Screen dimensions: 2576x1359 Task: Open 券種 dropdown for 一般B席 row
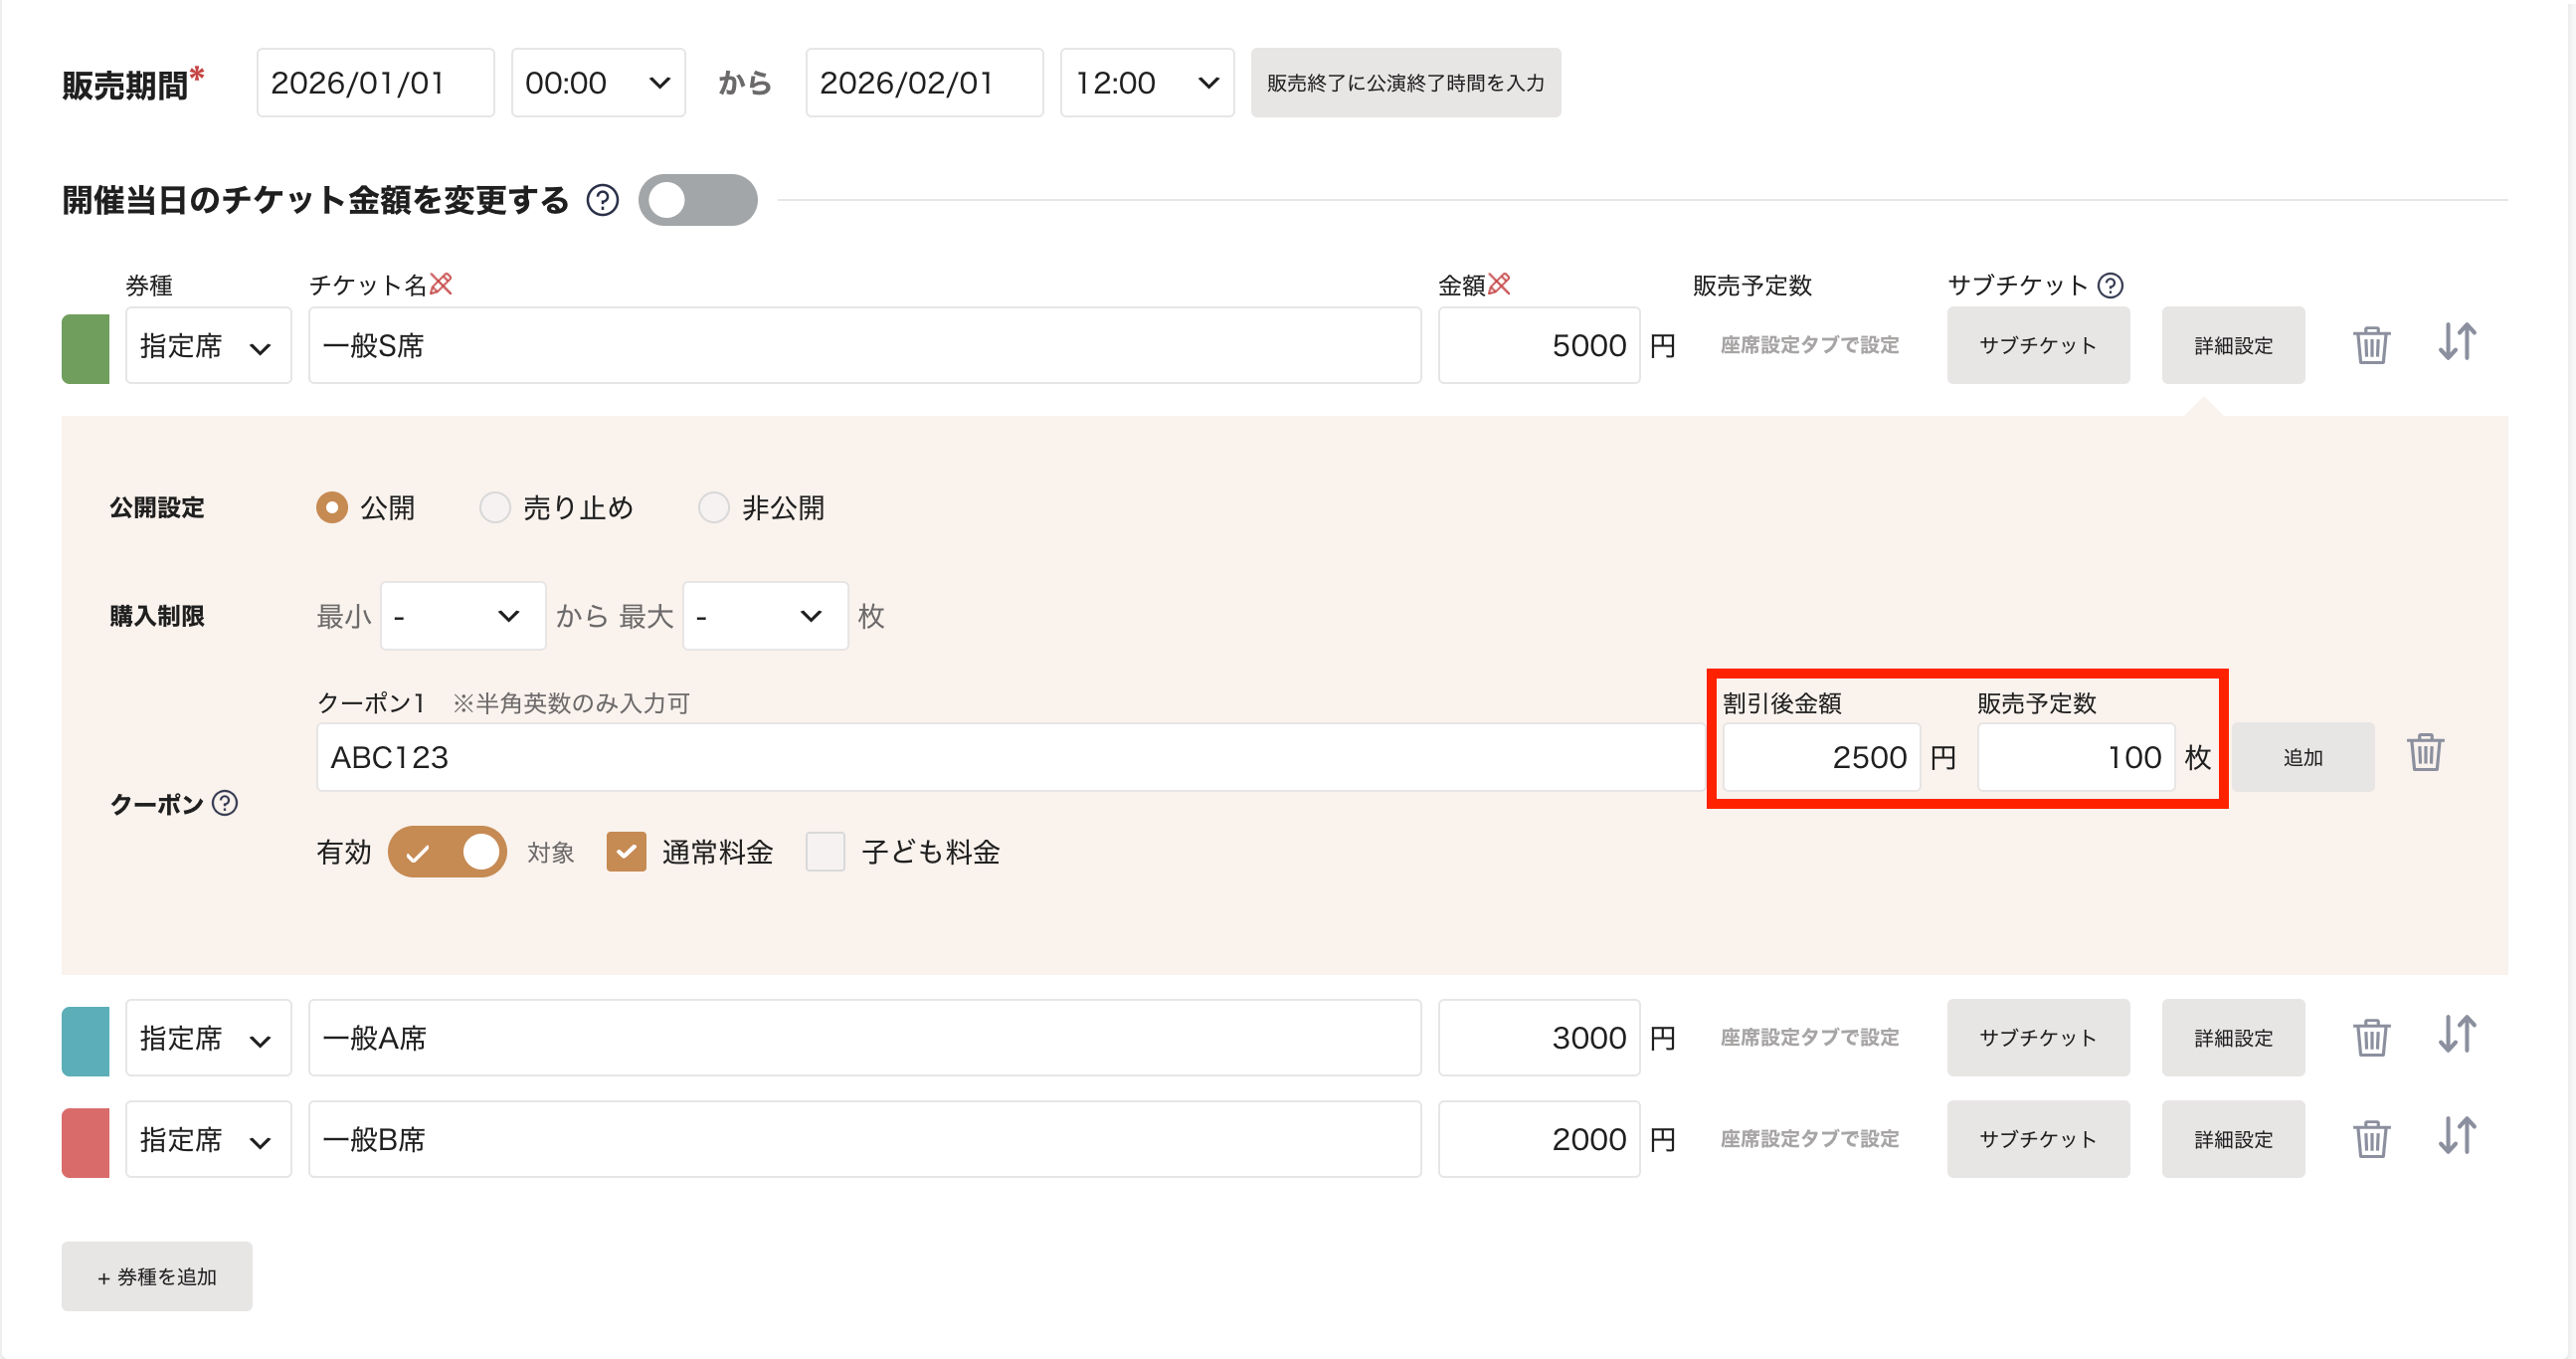click(208, 1139)
